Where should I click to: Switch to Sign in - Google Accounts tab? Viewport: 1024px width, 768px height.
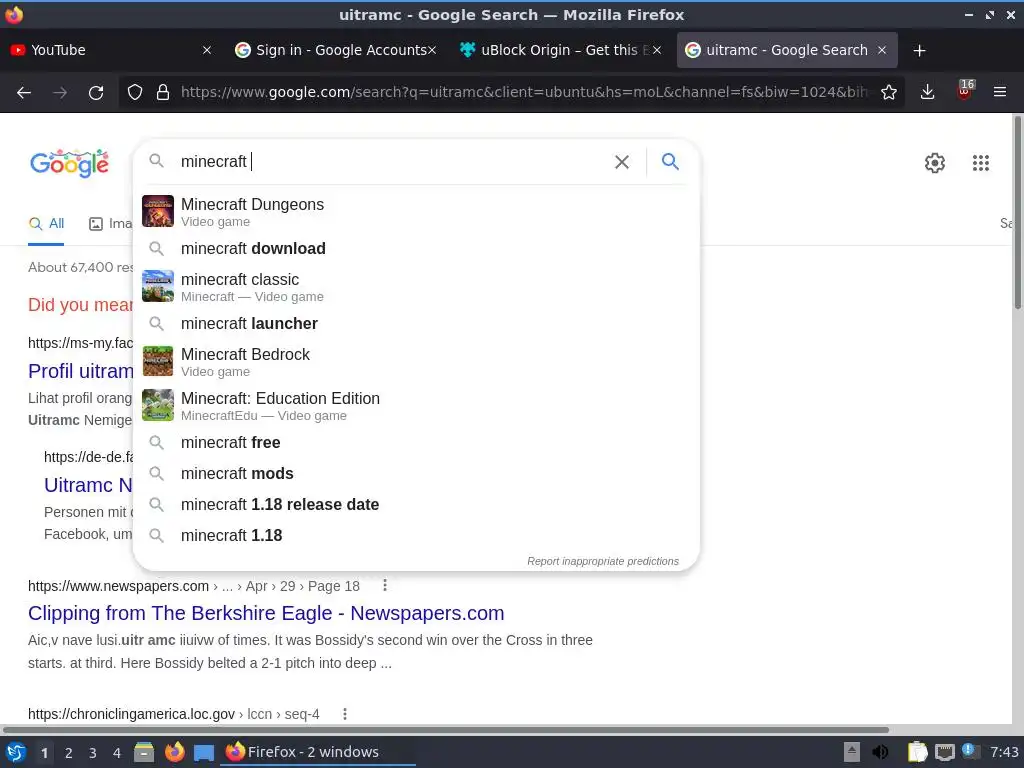[336, 50]
